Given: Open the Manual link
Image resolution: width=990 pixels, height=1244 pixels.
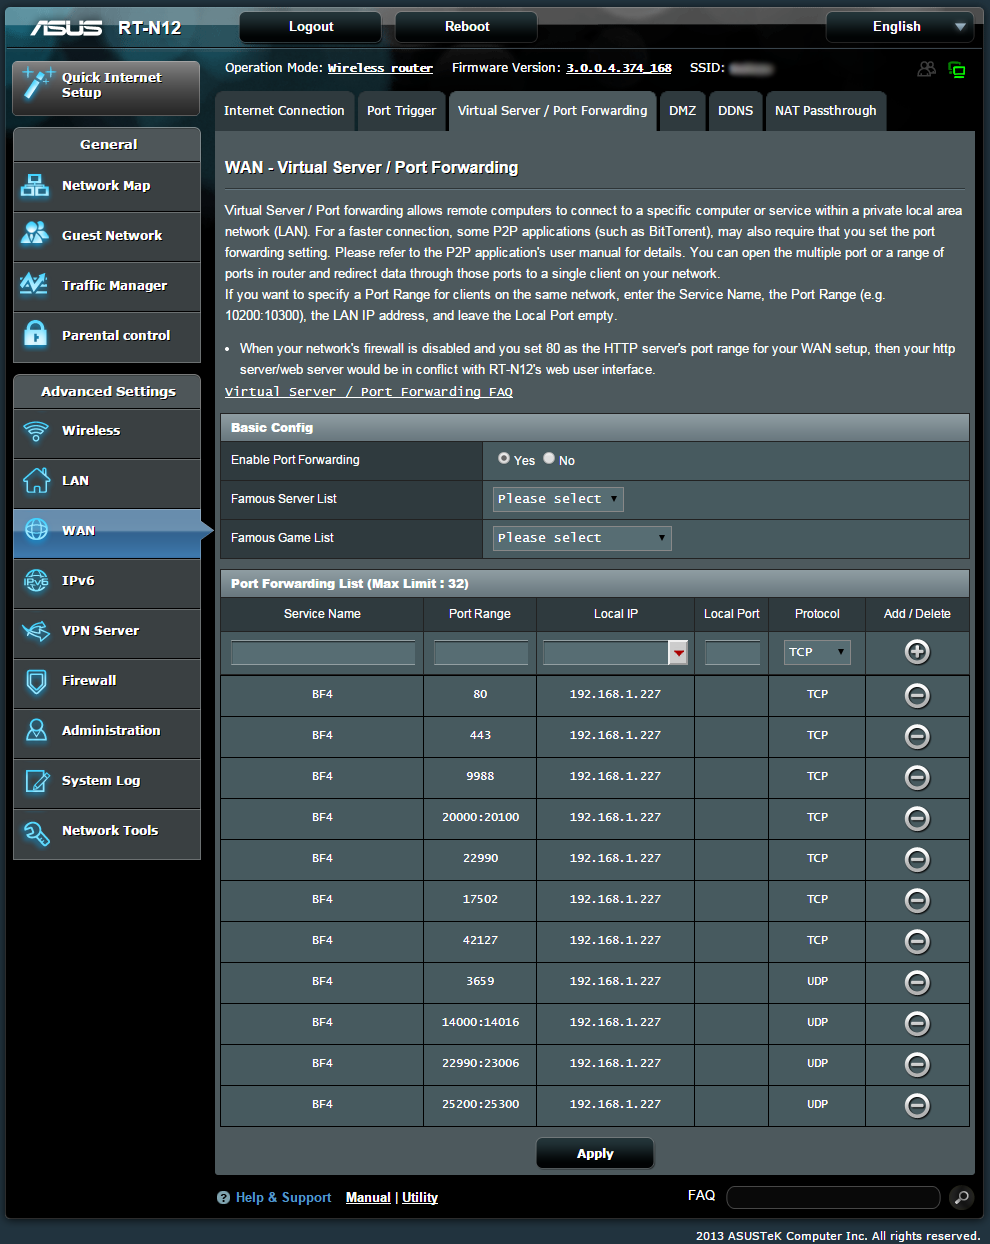Looking at the screenshot, I should point(368,1197).
